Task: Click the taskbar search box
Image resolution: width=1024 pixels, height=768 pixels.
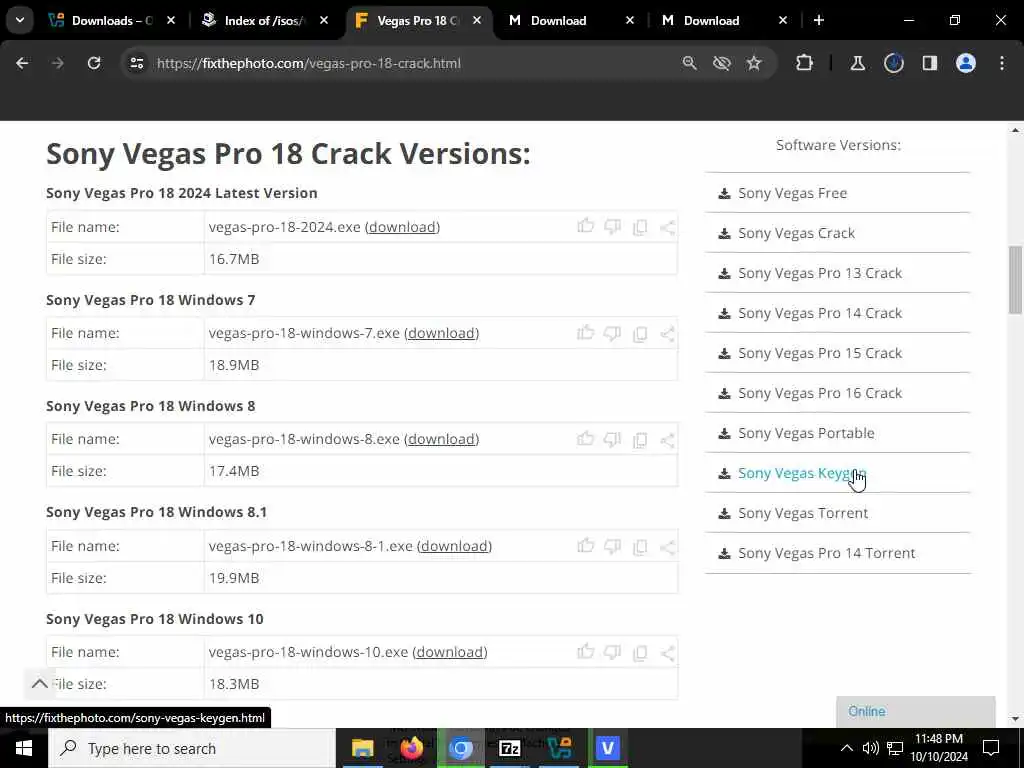Action: tap(192, 748)
